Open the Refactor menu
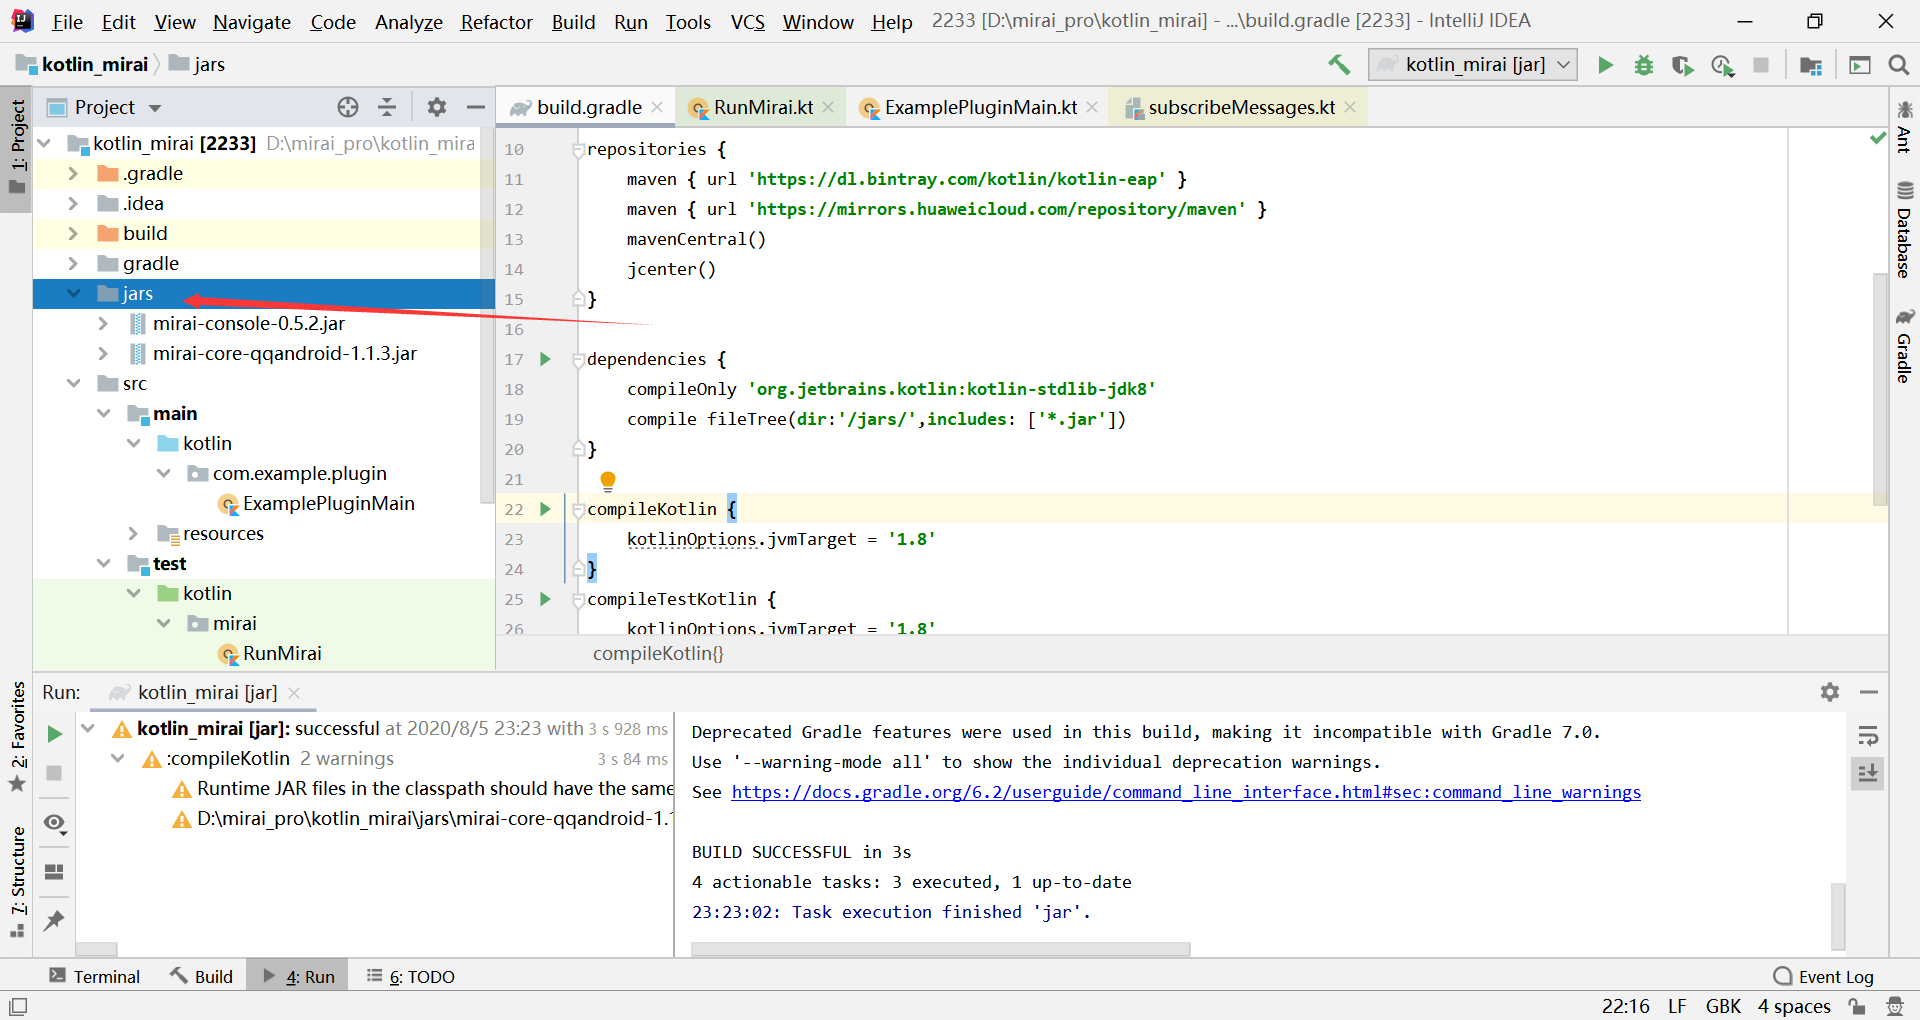Screen dimensions: 1920x1020 [496, 22]
